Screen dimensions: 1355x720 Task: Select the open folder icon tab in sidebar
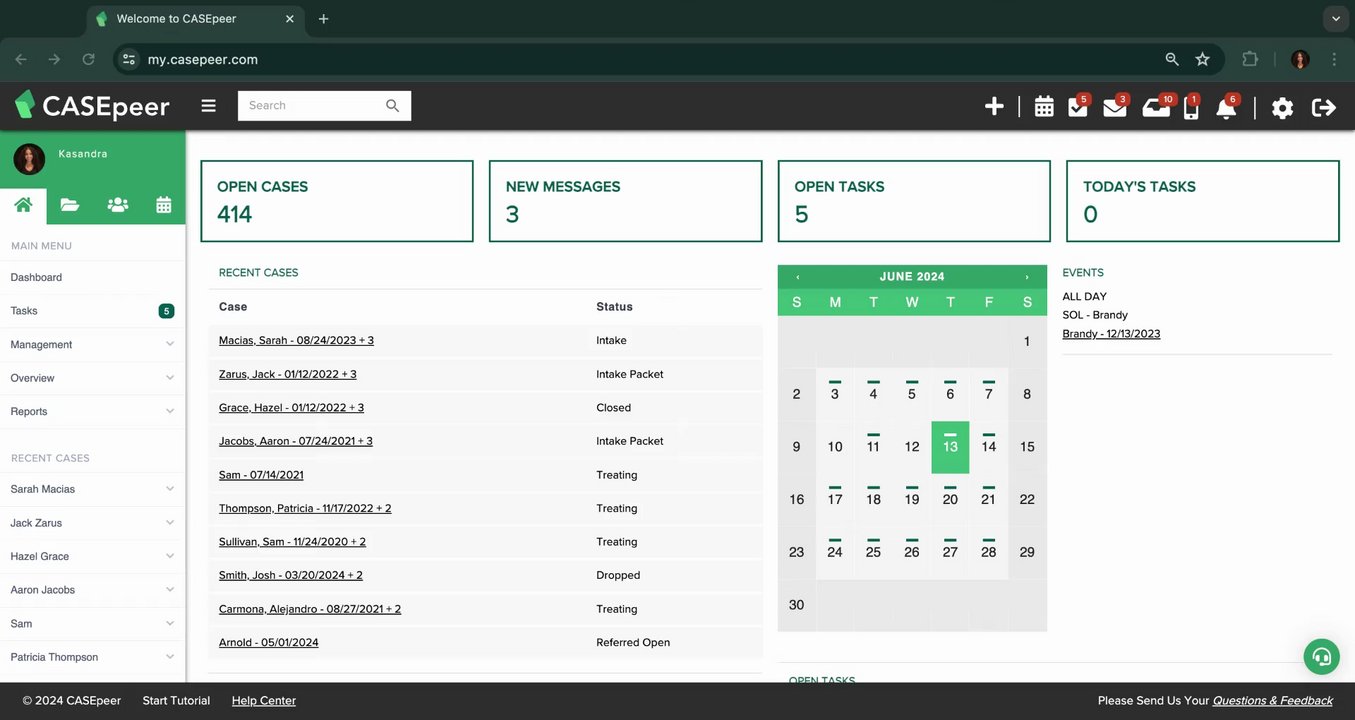(69, 205)
